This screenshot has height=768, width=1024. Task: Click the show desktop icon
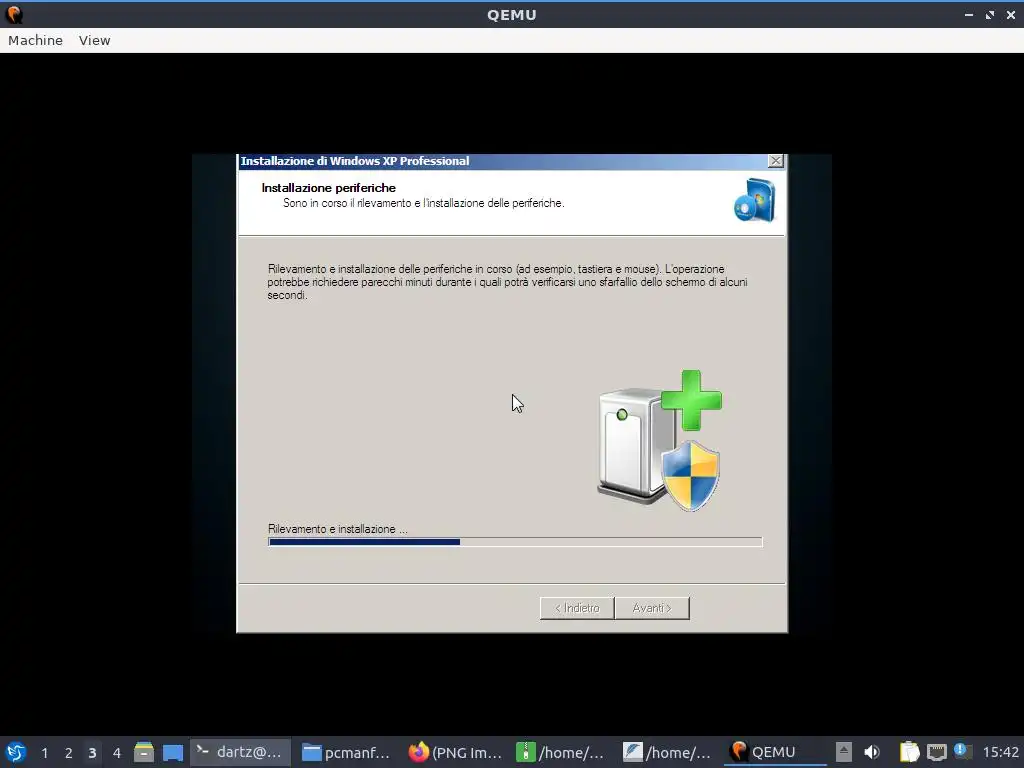click(172, 752)
